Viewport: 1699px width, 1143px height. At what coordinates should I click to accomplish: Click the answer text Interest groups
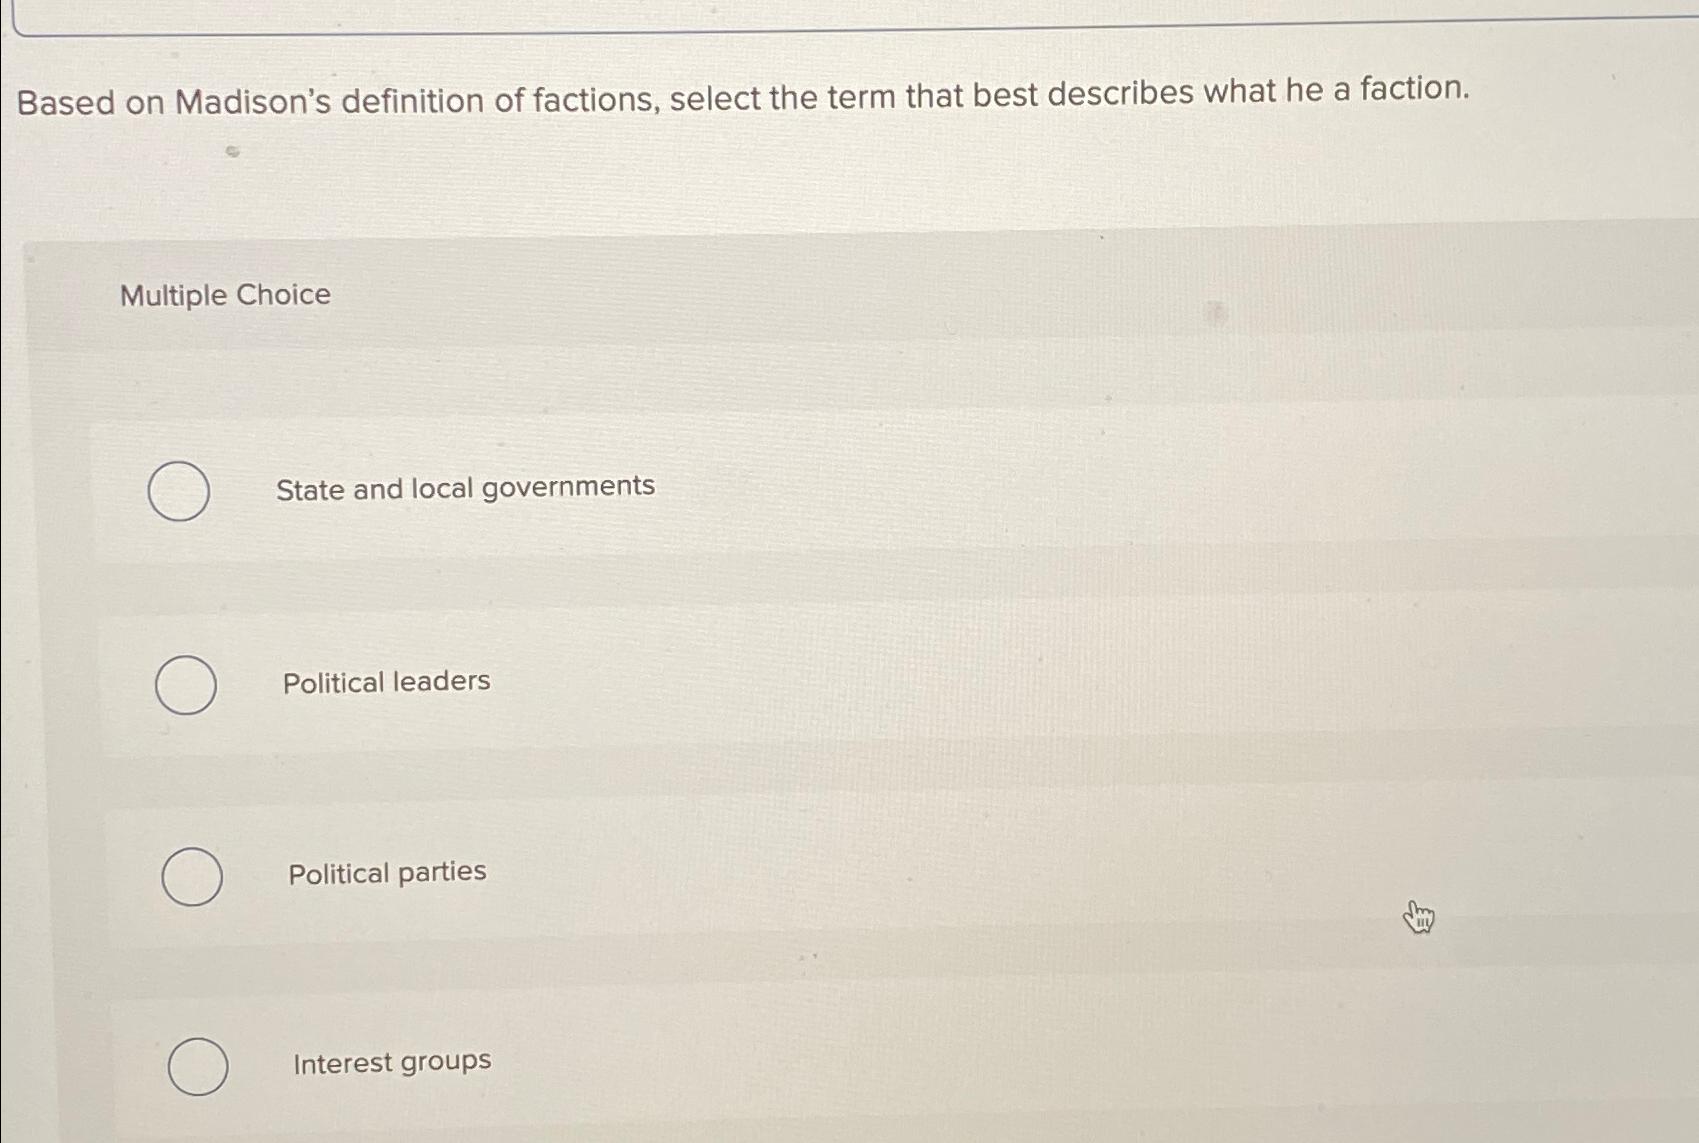[x=392, y=1061]
